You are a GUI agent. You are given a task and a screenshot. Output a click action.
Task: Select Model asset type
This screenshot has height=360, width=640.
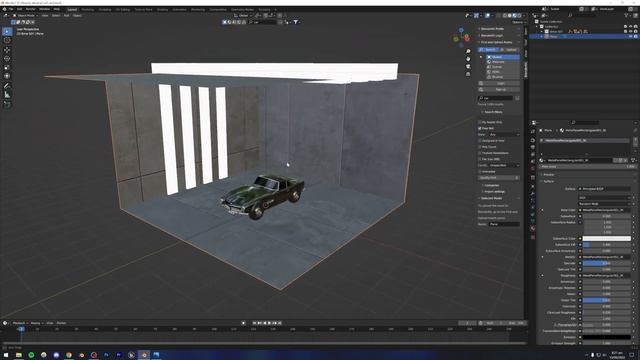pos(502,57)
